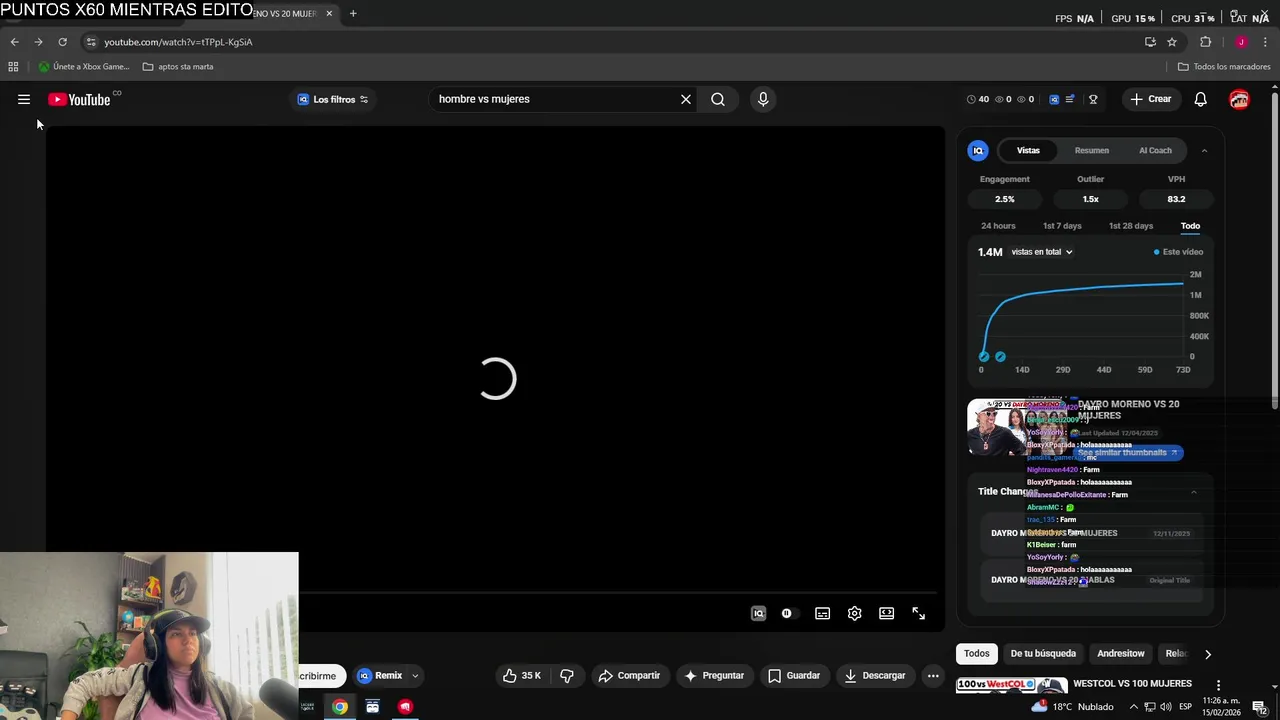The width and height of the screenshot is (1280, 720).
Task: Go to YouTube home via logo
Action: (x=79, y=99)
